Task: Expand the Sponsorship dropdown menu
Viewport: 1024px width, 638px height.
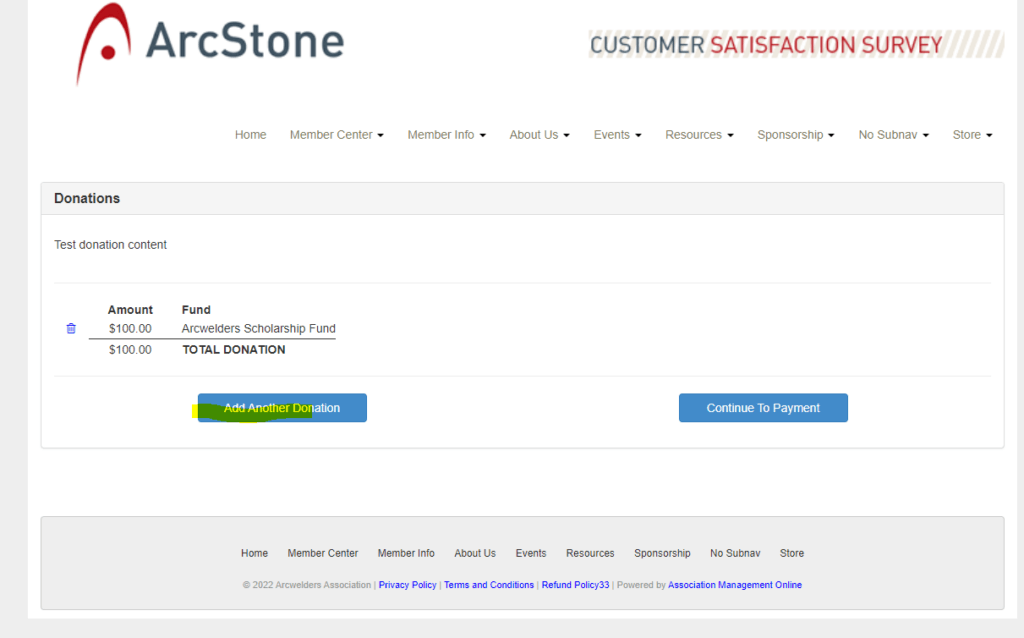Action: [x=795, y=135]
